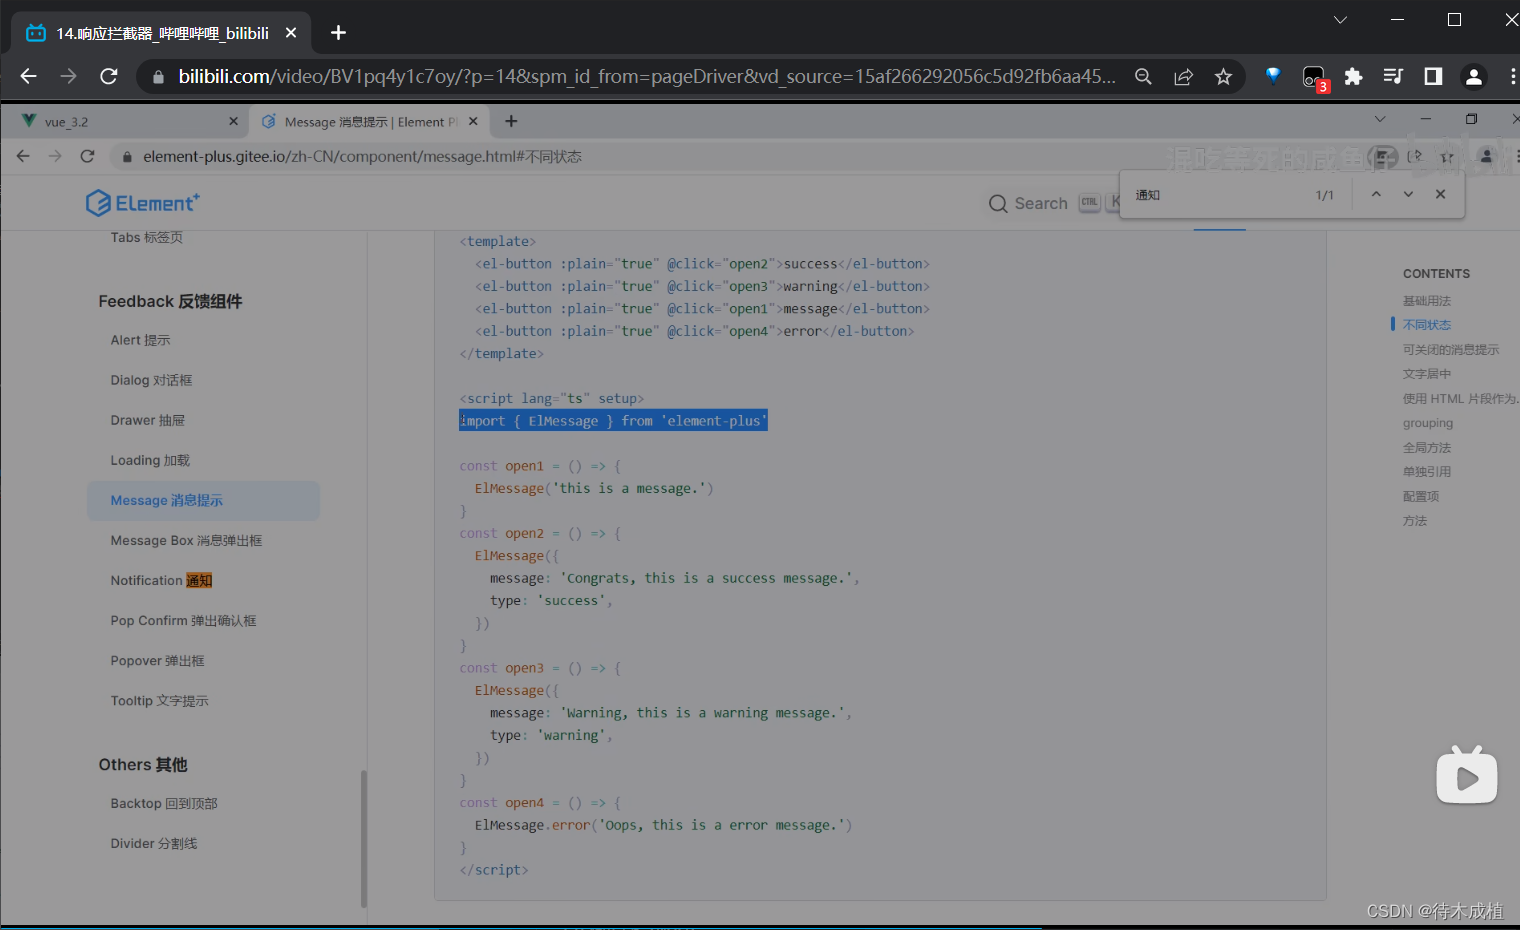Viewport: 1520px width, 930px height.
Task: Go back in the outer Chrome browser
Action: click(x=28, y=76)
